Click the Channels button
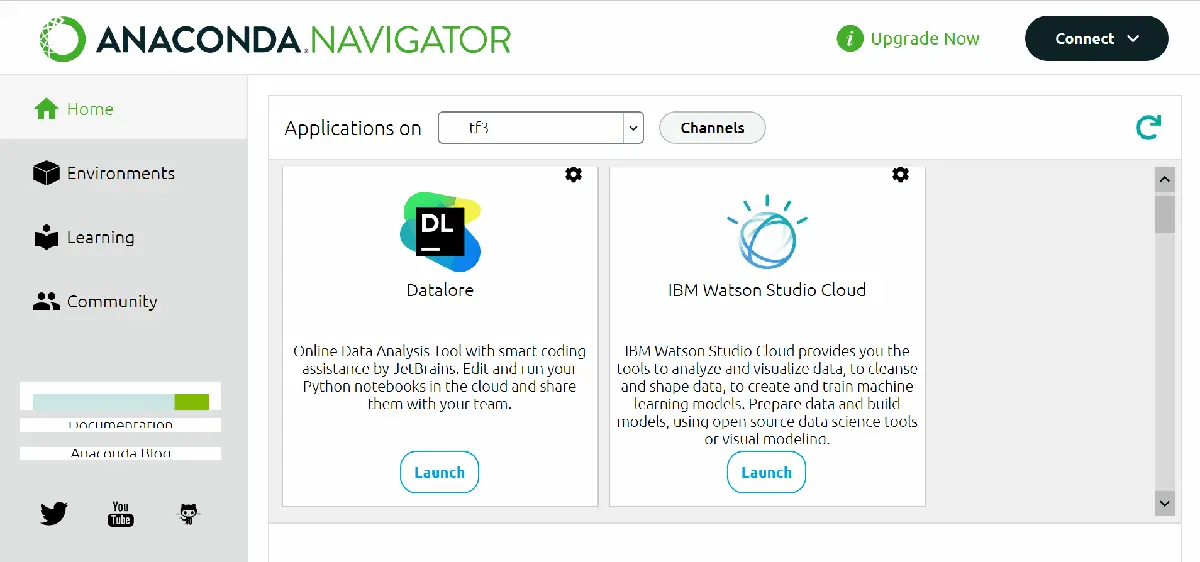The height and width of the screenshot is (562, 1200). coord(712,128)
